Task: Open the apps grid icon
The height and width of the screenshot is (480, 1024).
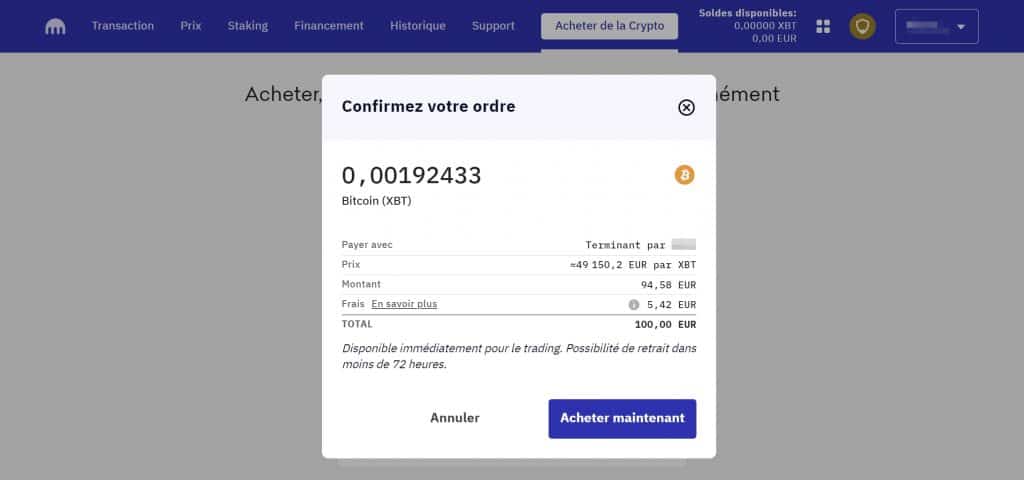Action: click(x=823, y=26)
